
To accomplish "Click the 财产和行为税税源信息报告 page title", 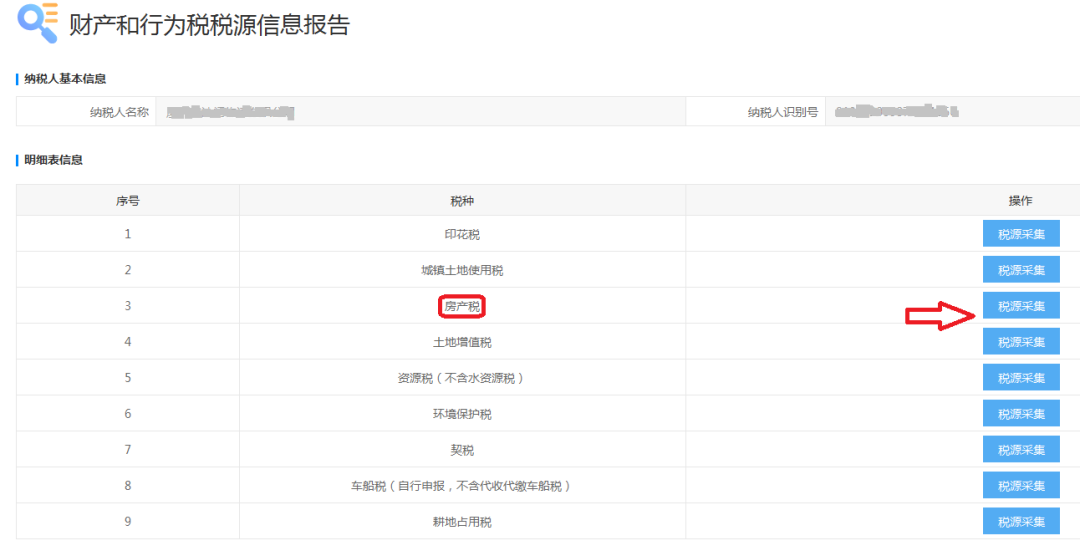I will tap(209, 25).
